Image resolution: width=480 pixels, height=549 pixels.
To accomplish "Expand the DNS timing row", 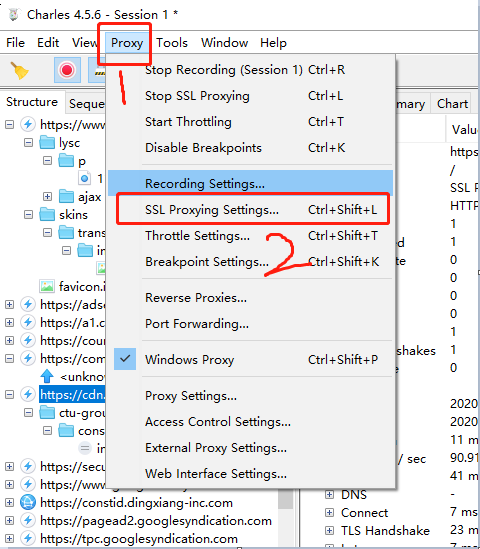I will pyautogui.click(x=329, y=494).
